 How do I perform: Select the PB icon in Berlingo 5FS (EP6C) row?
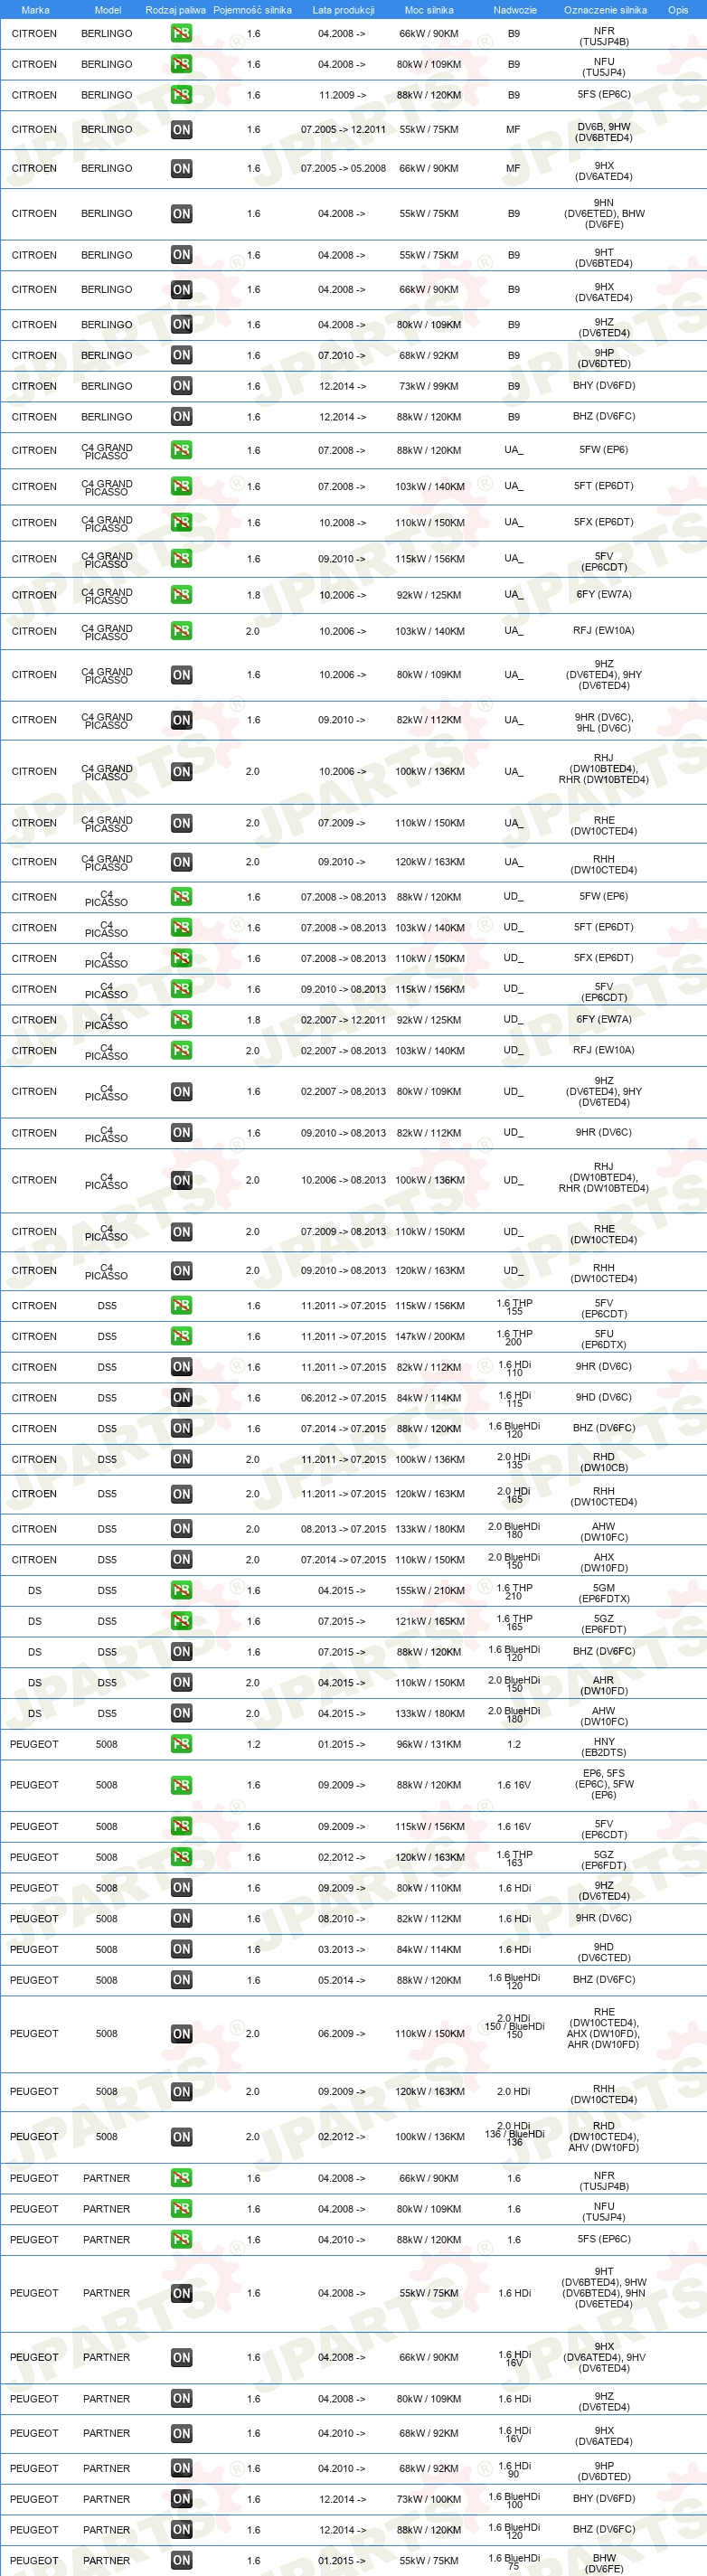tap(181, 95)
